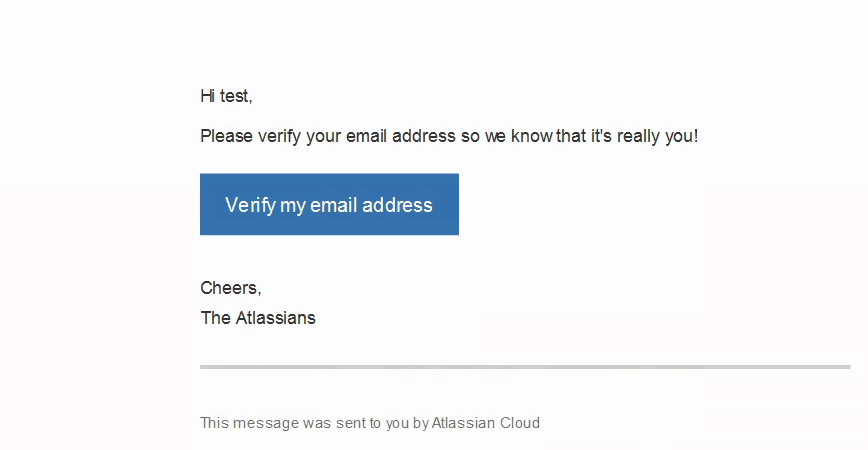Click the 'Cheers,' sign-off text

pos(231,288)
